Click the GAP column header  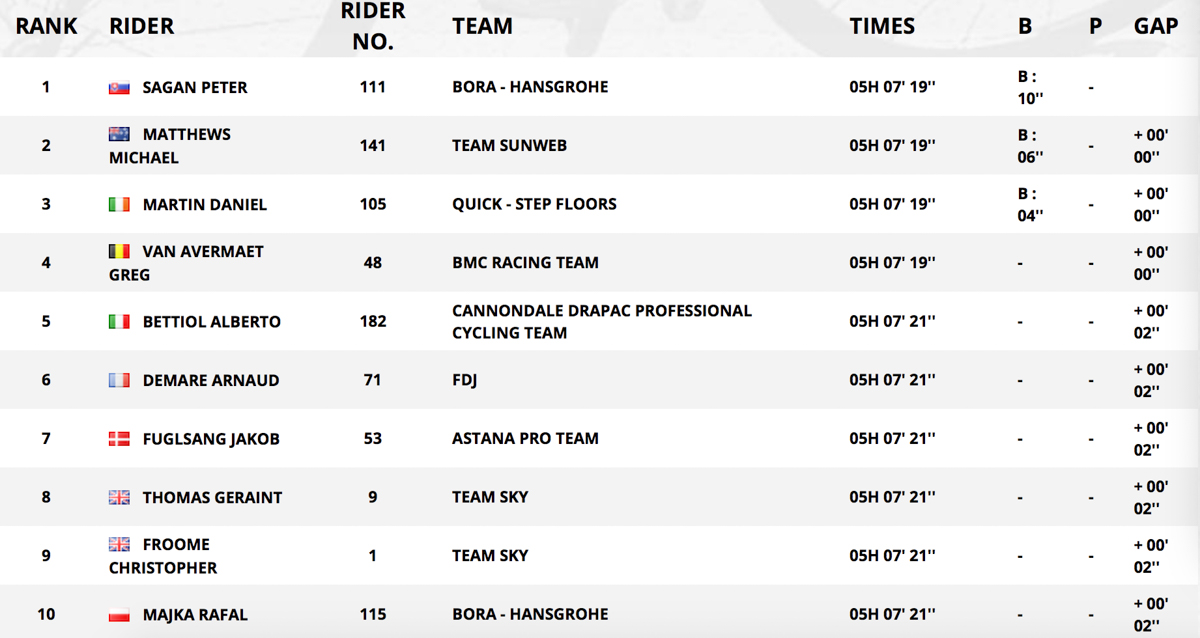[x=1156, y=27]
